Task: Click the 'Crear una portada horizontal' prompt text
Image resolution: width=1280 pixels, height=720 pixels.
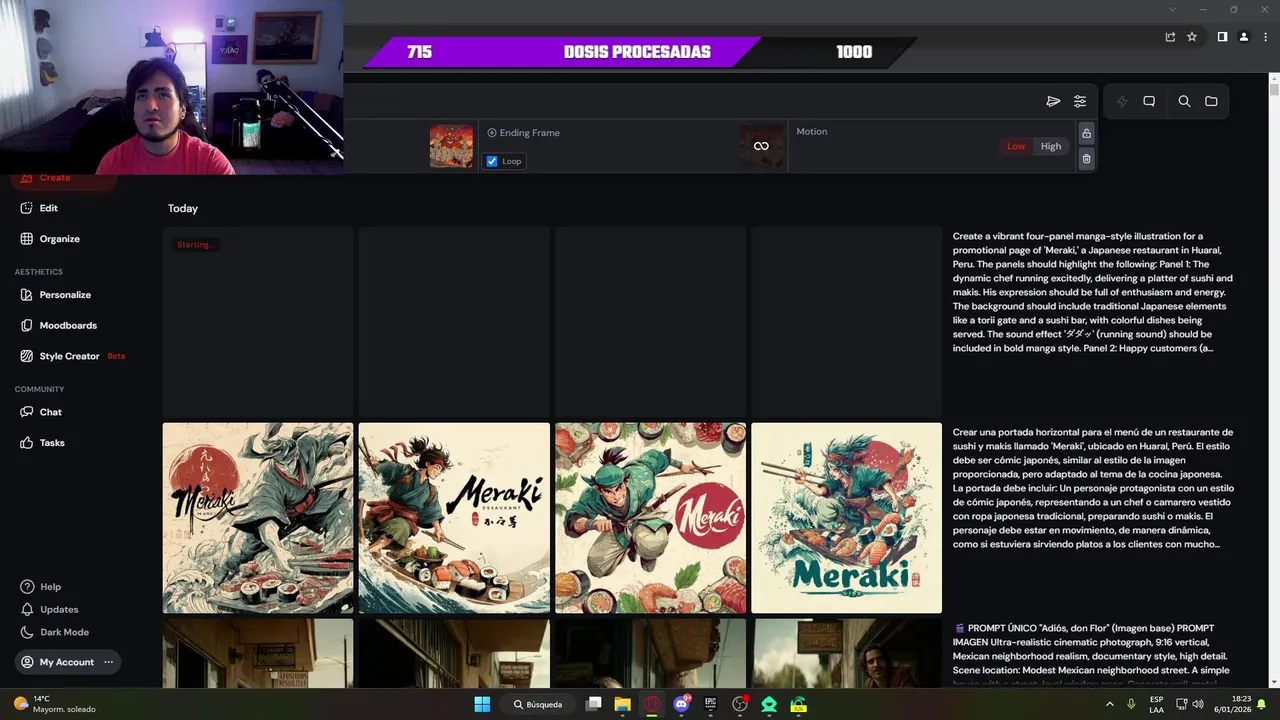Action: [1093, 488]
